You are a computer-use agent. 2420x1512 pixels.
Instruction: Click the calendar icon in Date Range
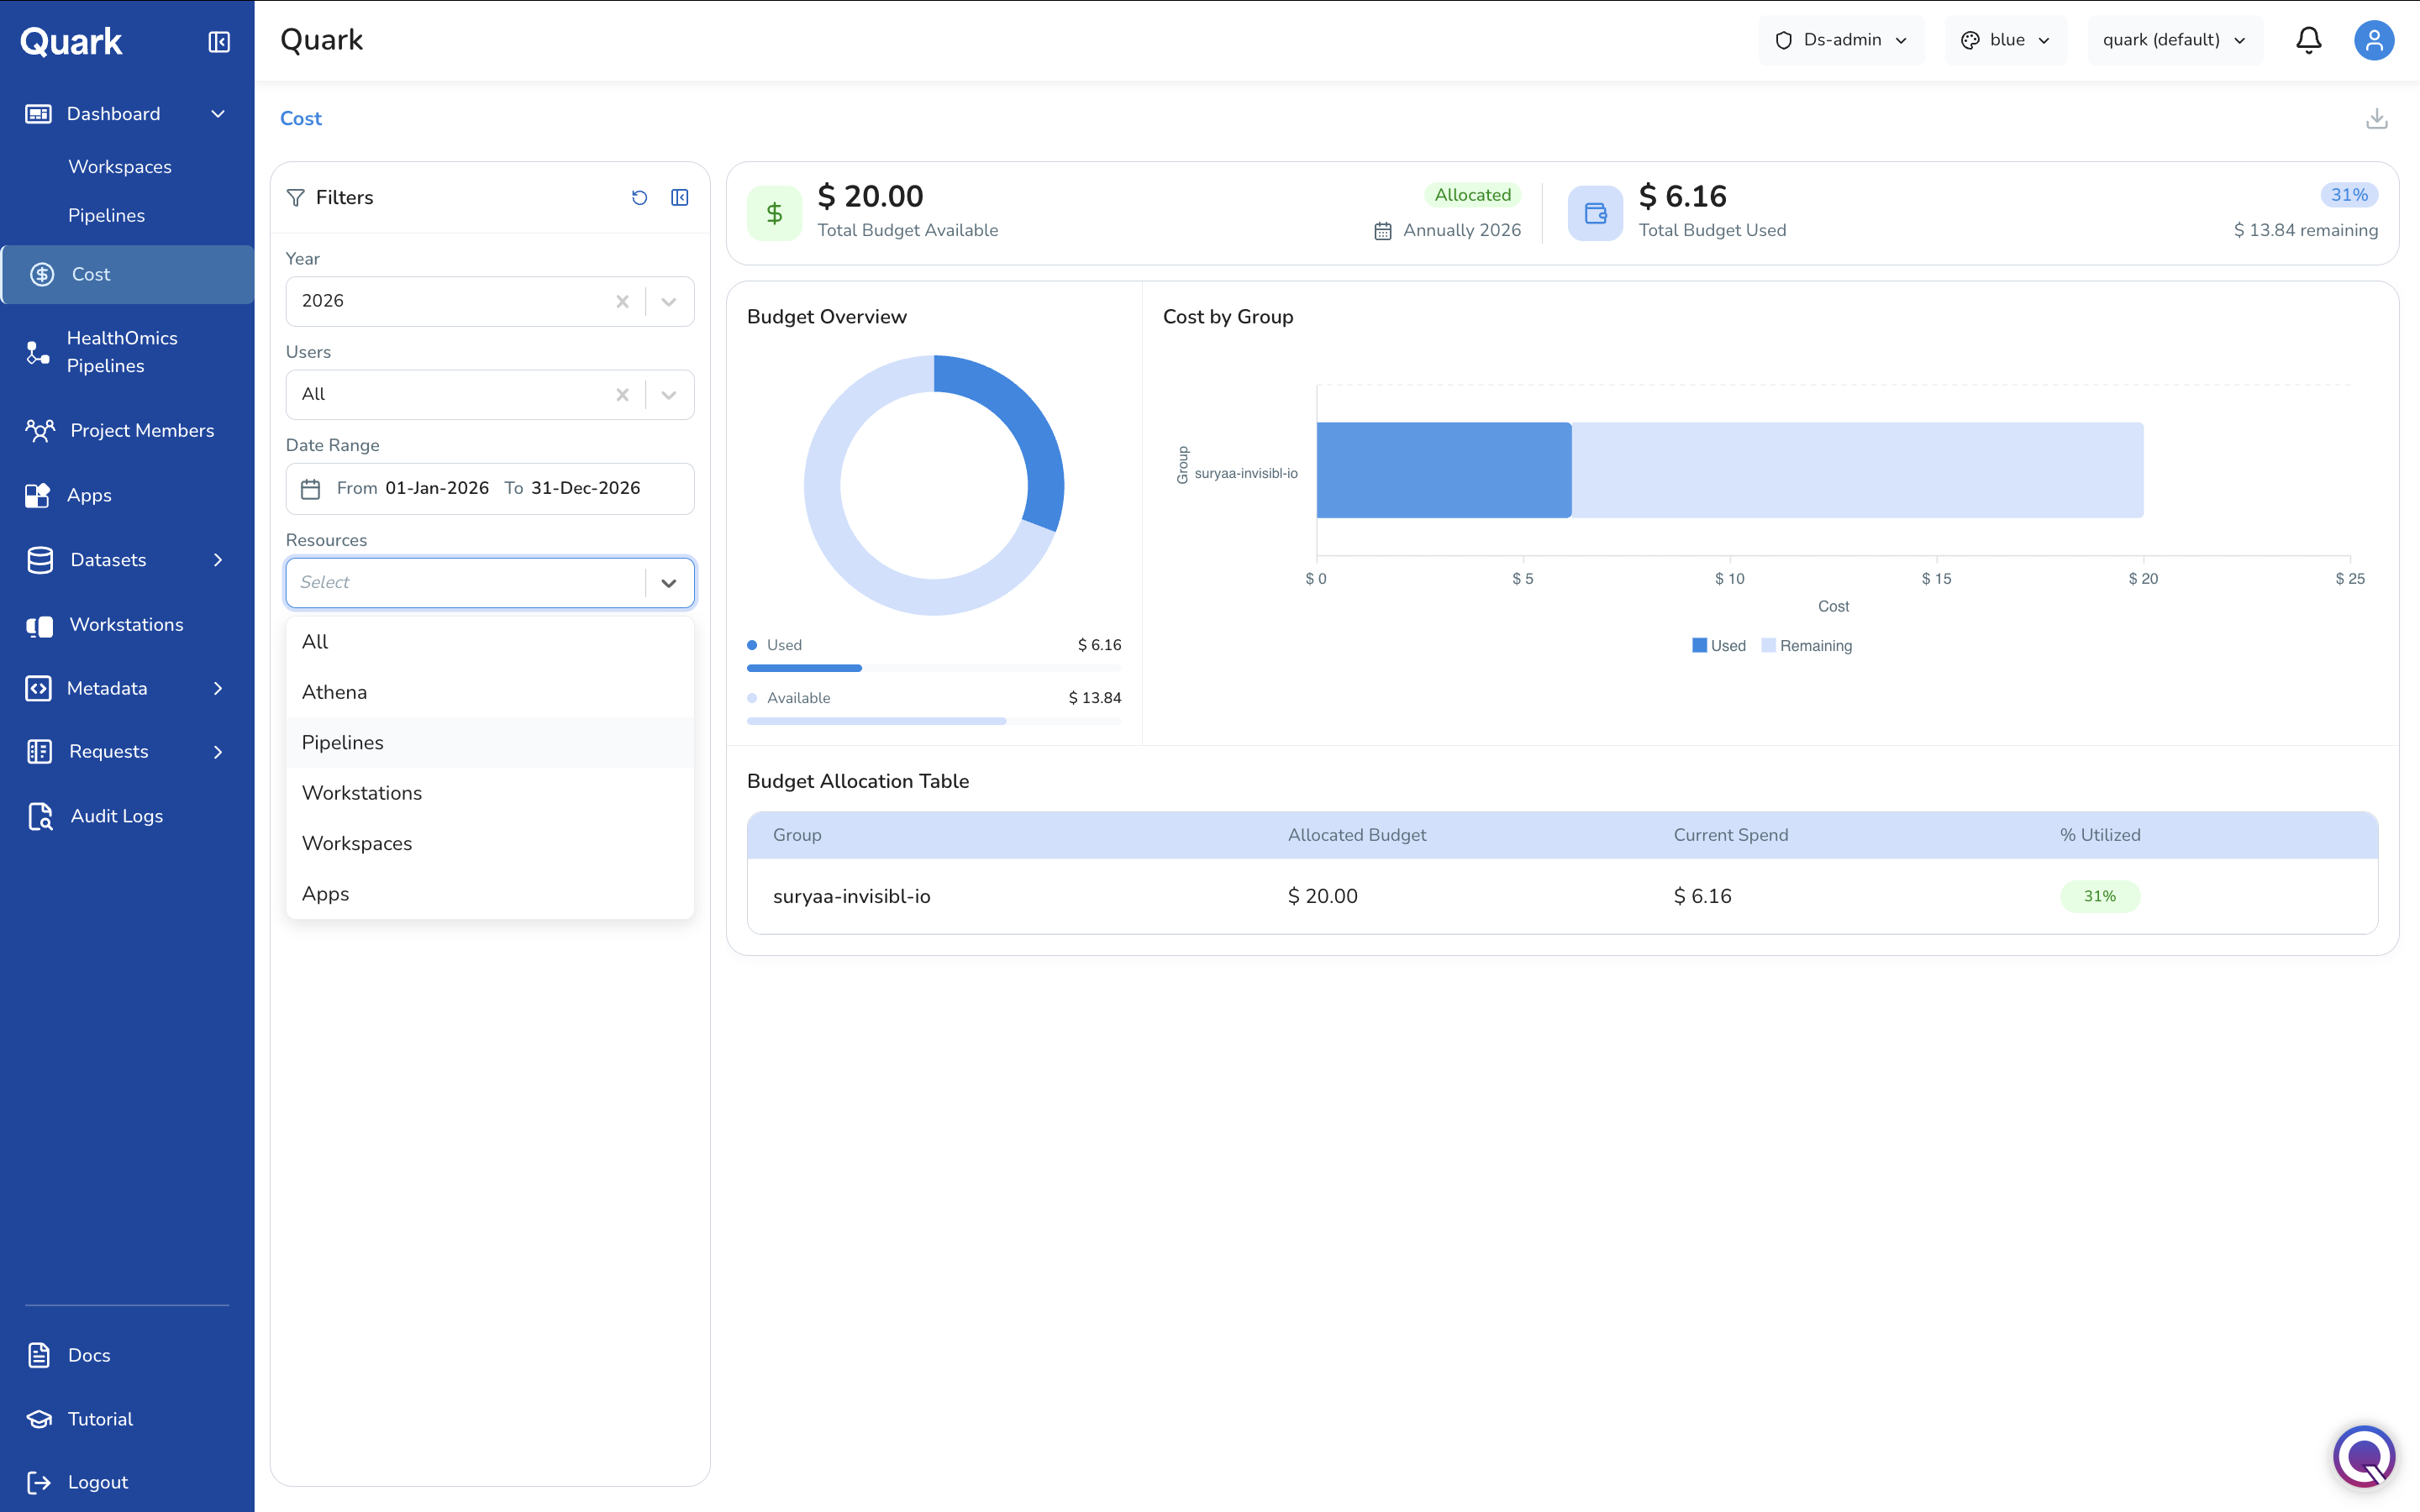click(311, 489)
